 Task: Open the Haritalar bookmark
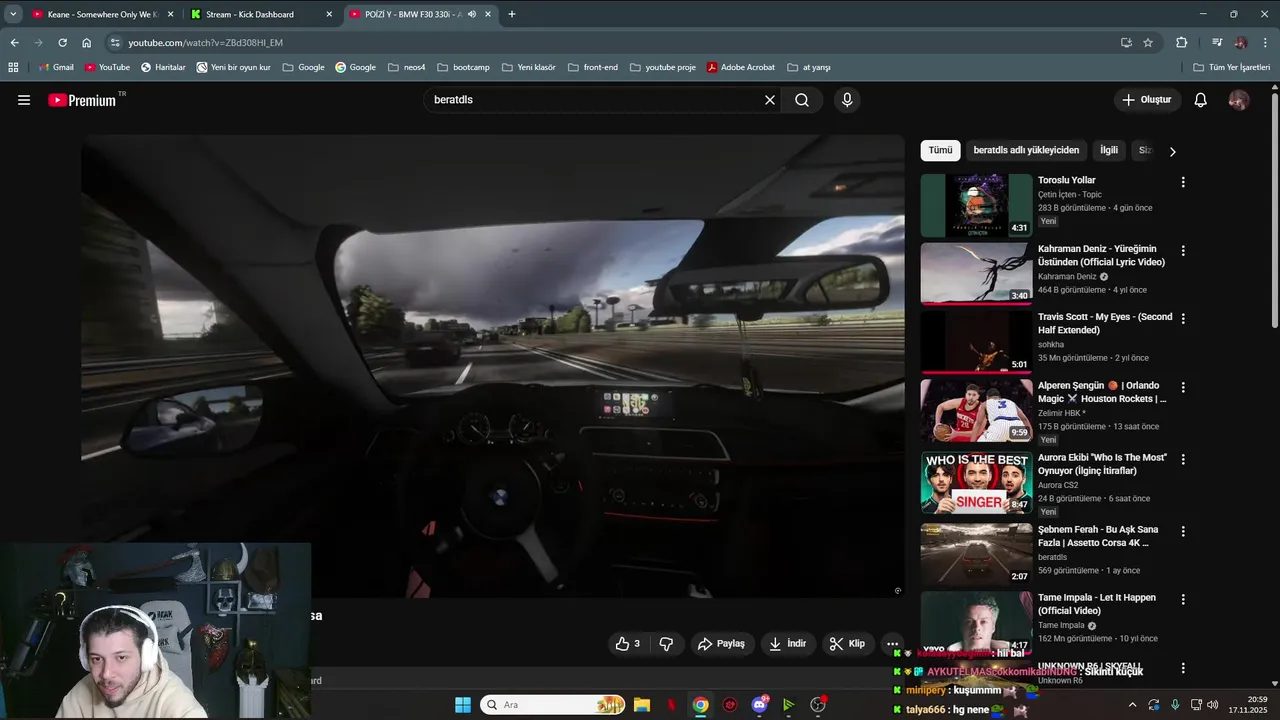[x=163, y=67]
